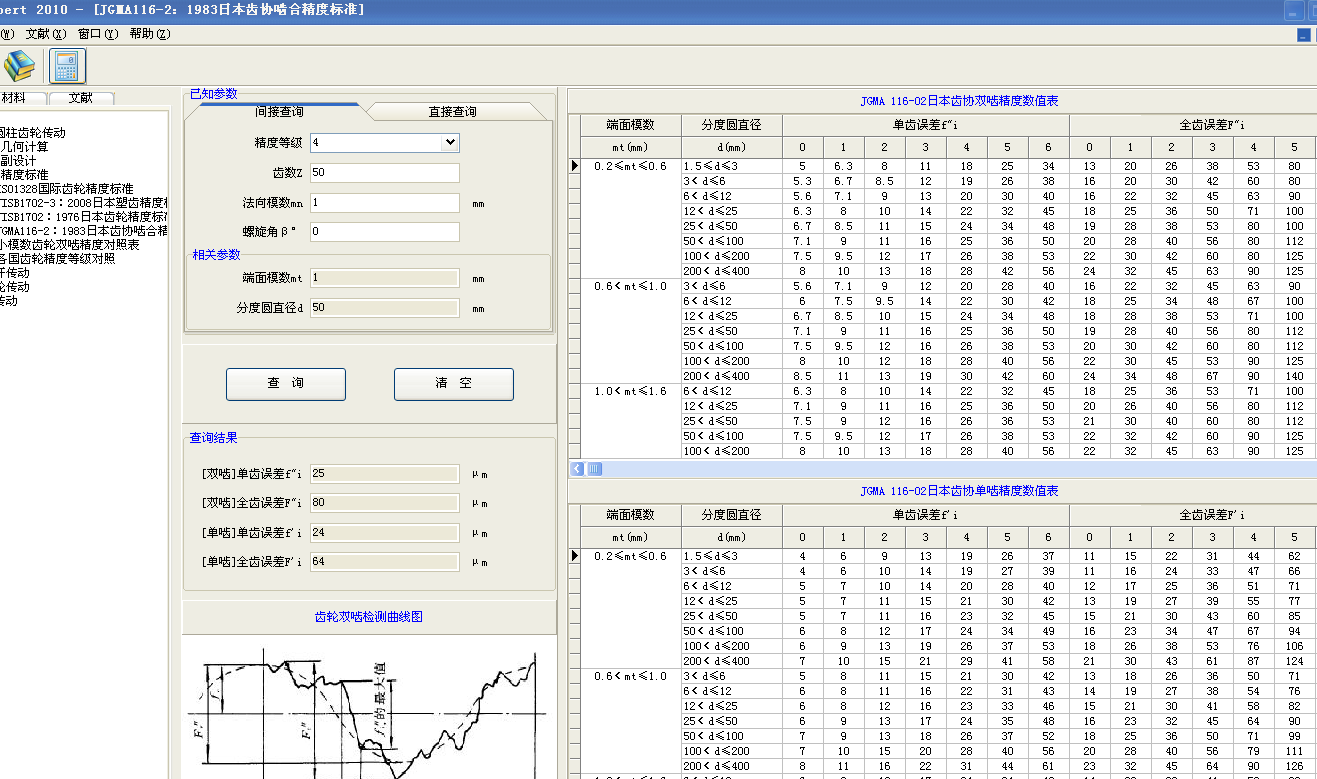Open the stacked books library icon

pos(19,66)
